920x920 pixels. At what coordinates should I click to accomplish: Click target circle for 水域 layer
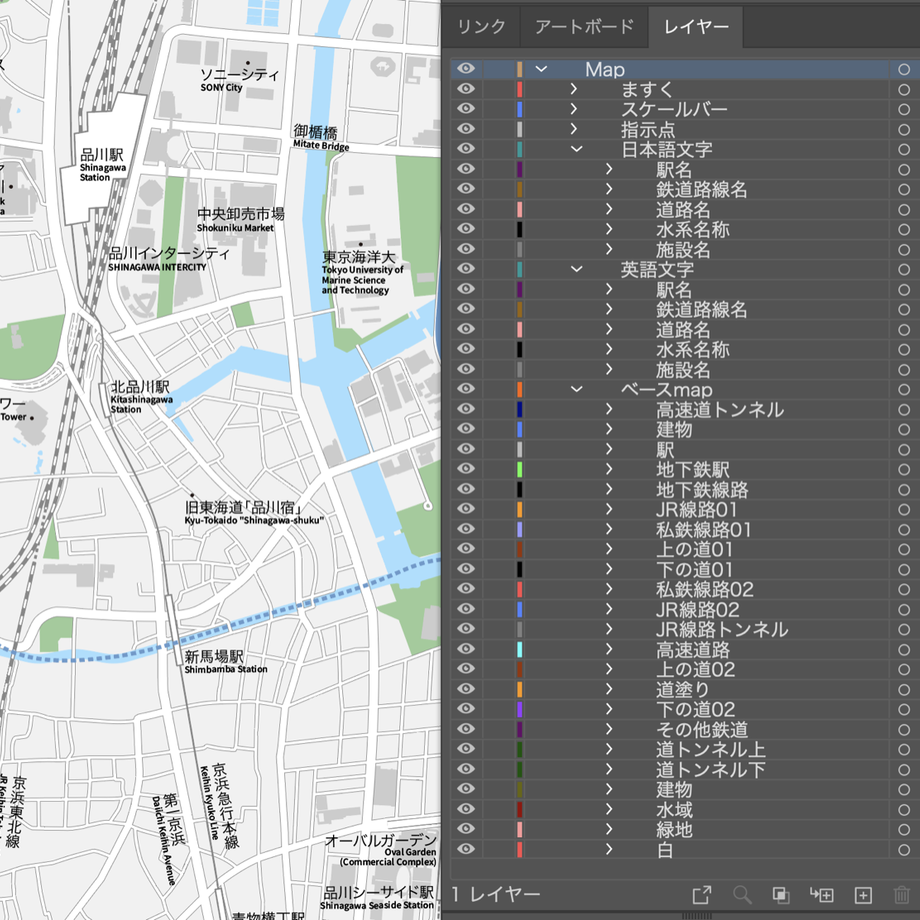(x=904, y=810)
